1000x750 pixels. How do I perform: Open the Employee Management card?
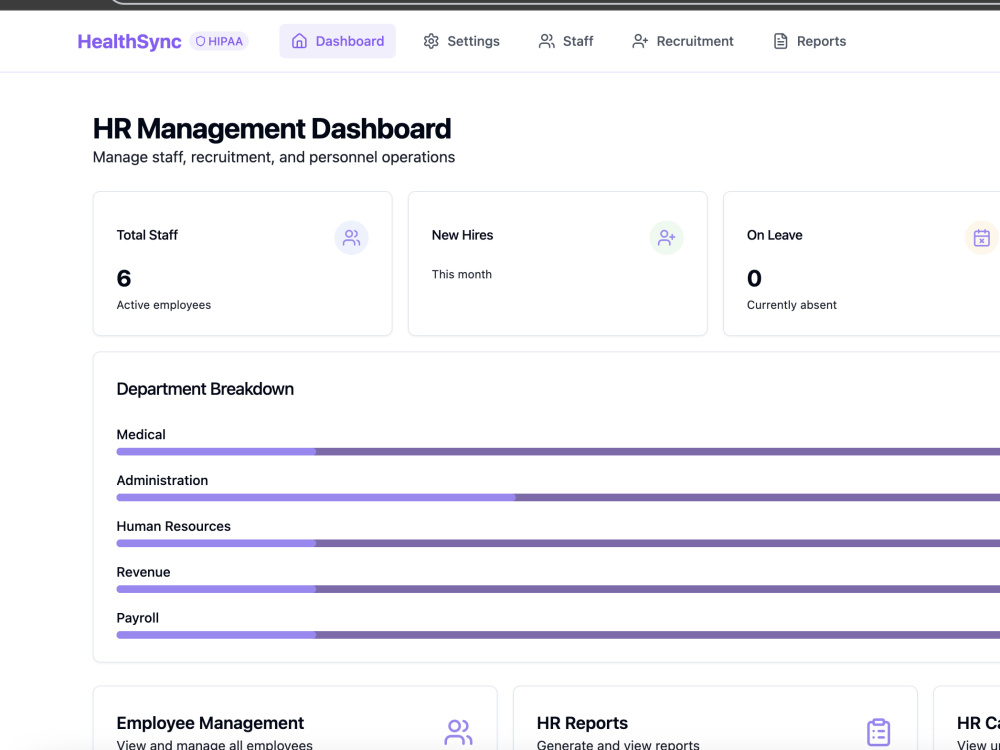click(x=295, y=718)
